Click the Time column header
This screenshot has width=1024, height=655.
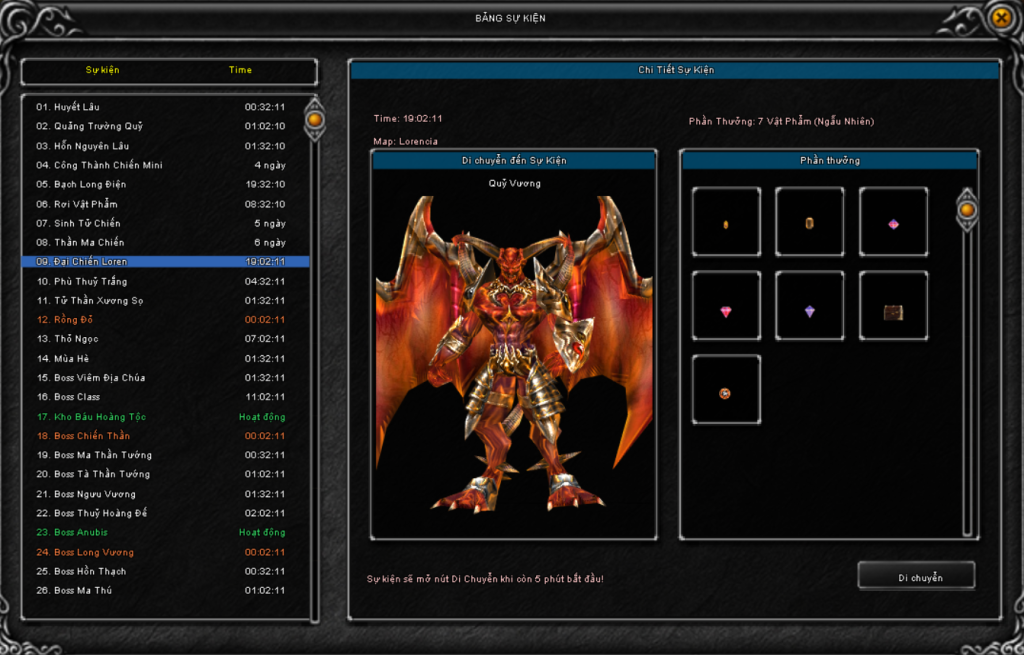pos(240,71)
